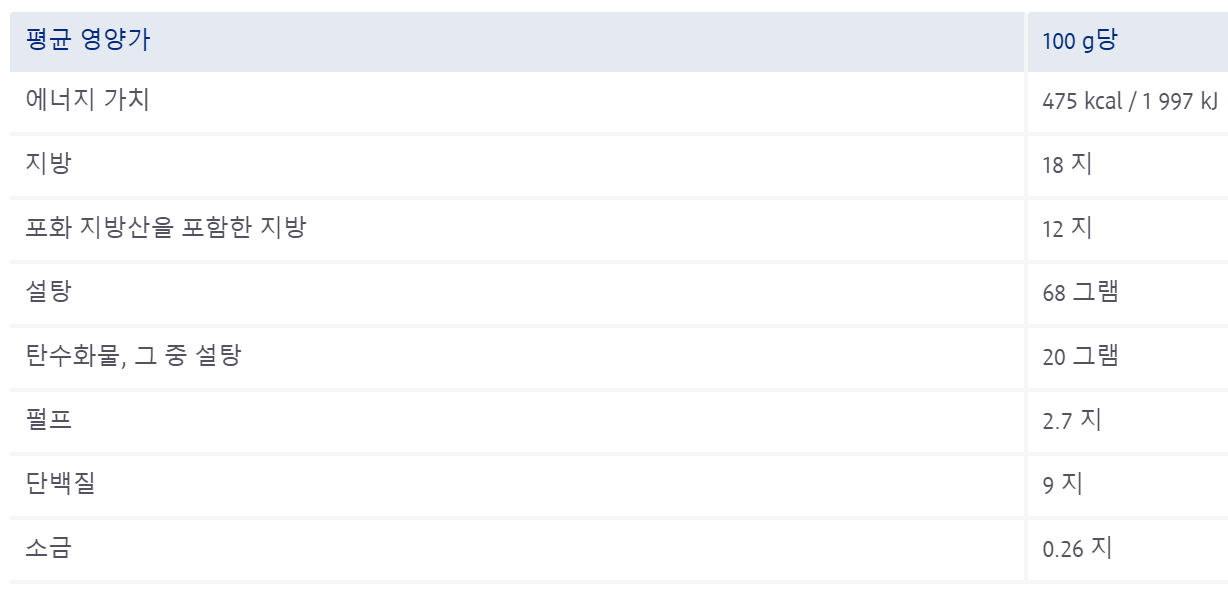Click the empty area in 소금 row
Screen dimensions: 1228x592
550,549
